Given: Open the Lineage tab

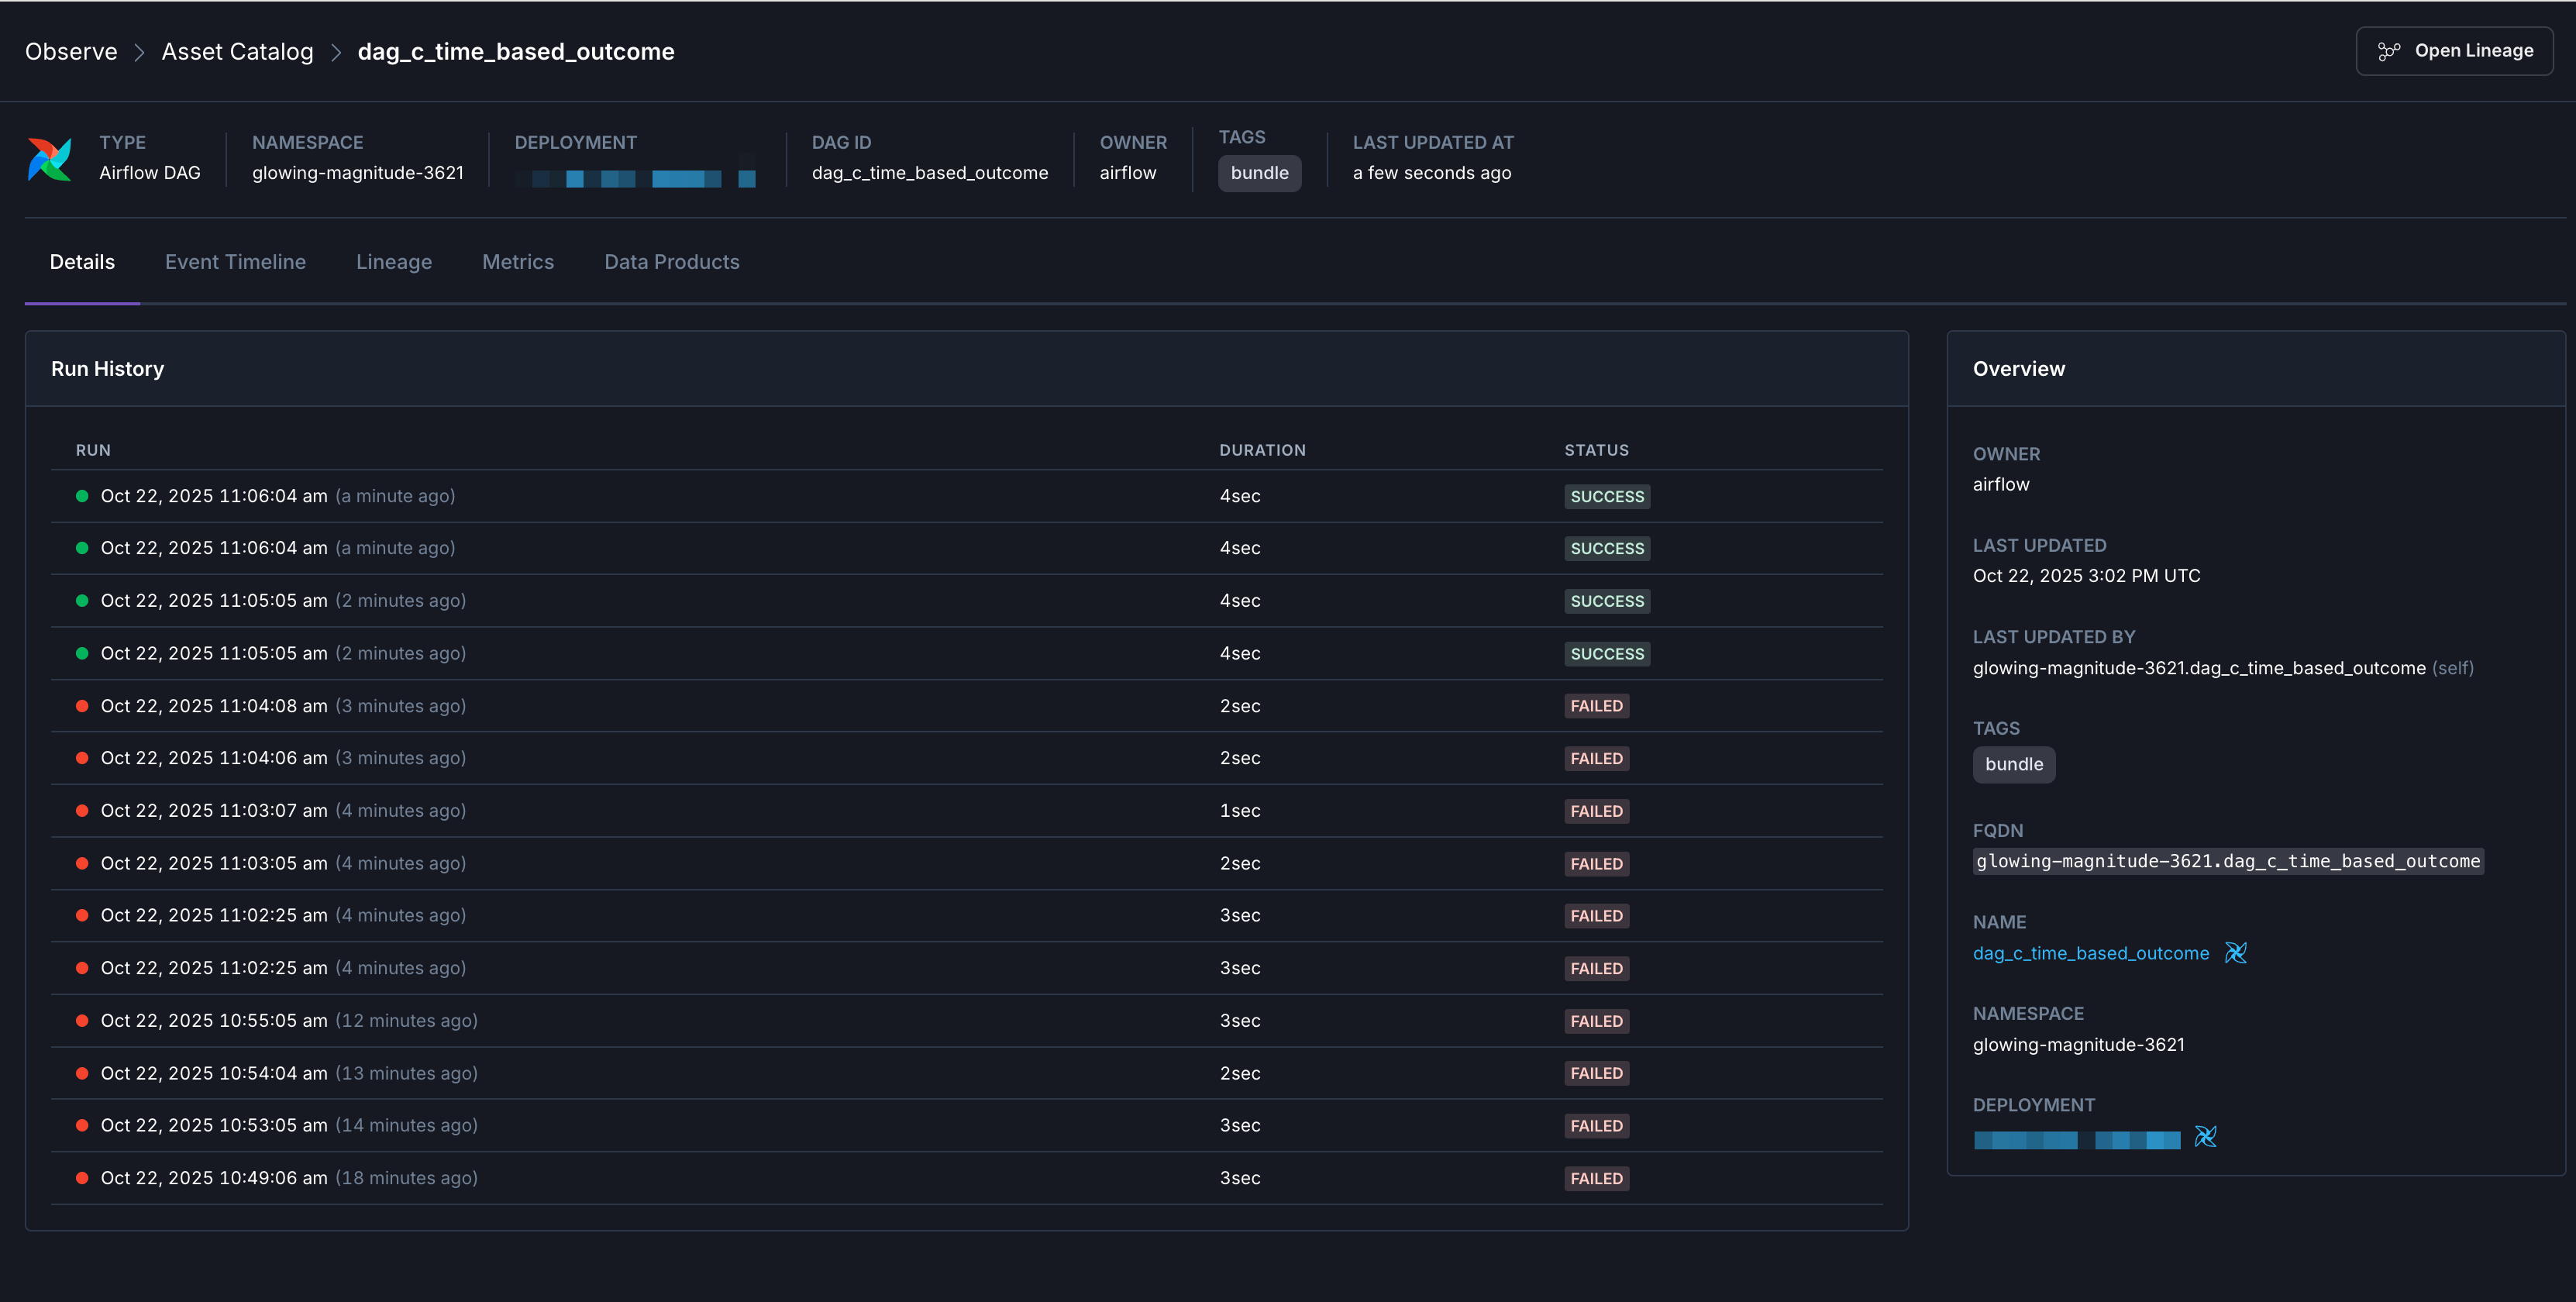Looking at the screenshot, I should tap(394, 262).
